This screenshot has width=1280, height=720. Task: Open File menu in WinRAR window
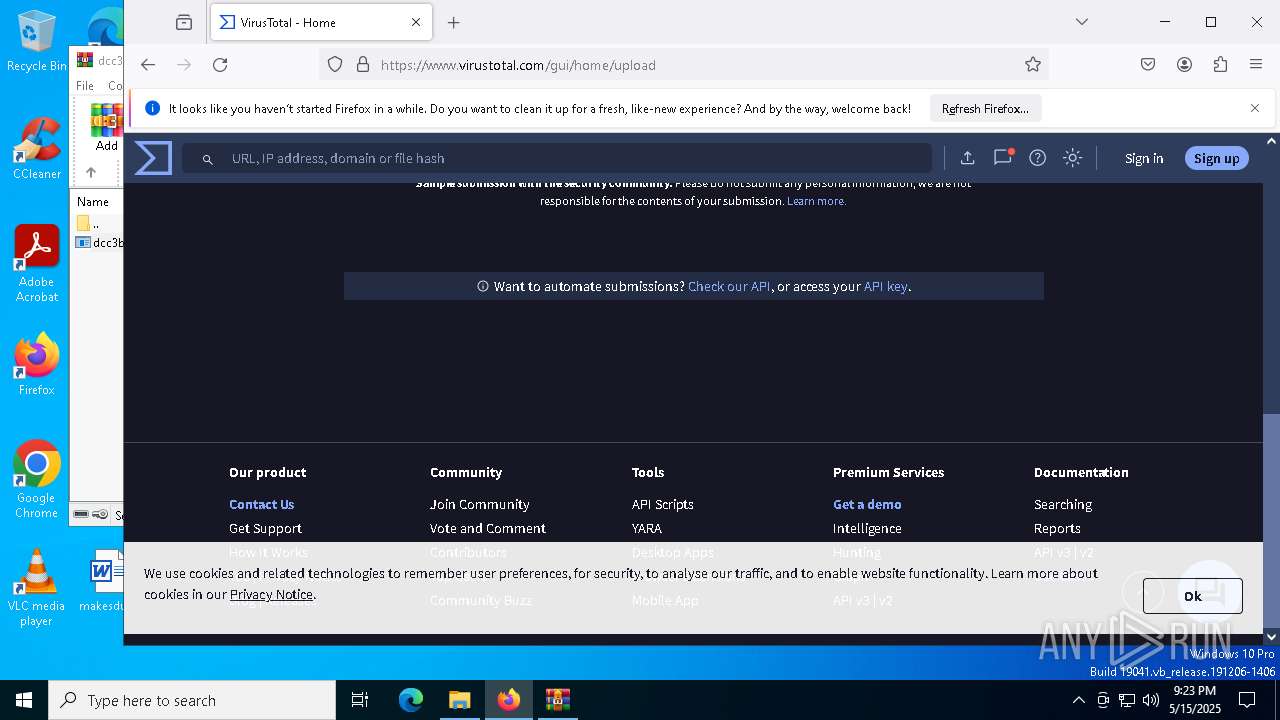pyautogui.click(x=85, y=86)
